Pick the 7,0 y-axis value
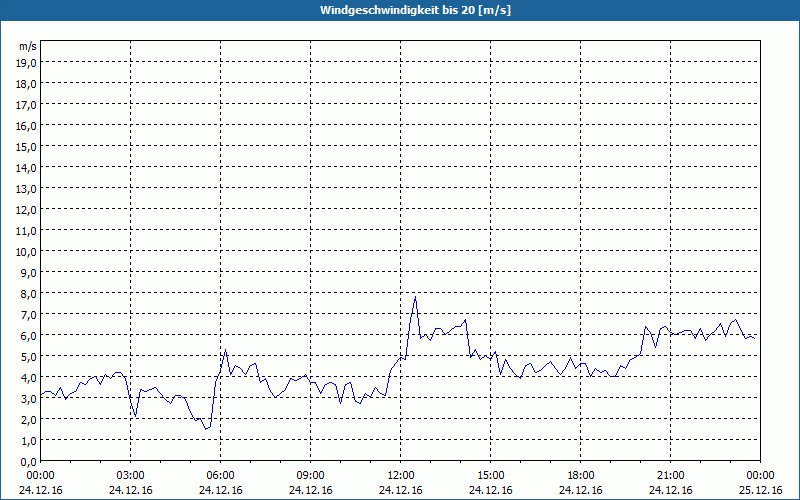Image resolution: width=800 pixels, height=500 pixels. (28, 314)
